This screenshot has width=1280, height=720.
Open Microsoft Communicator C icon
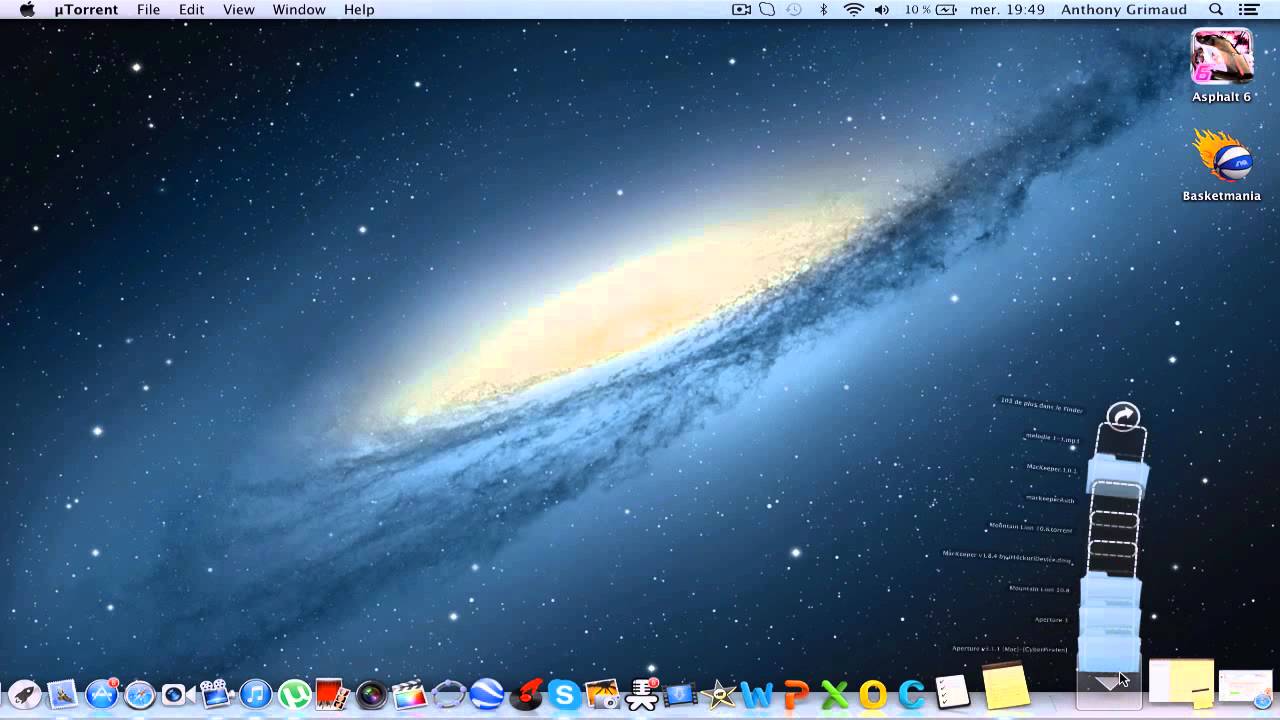coord(912,693)
